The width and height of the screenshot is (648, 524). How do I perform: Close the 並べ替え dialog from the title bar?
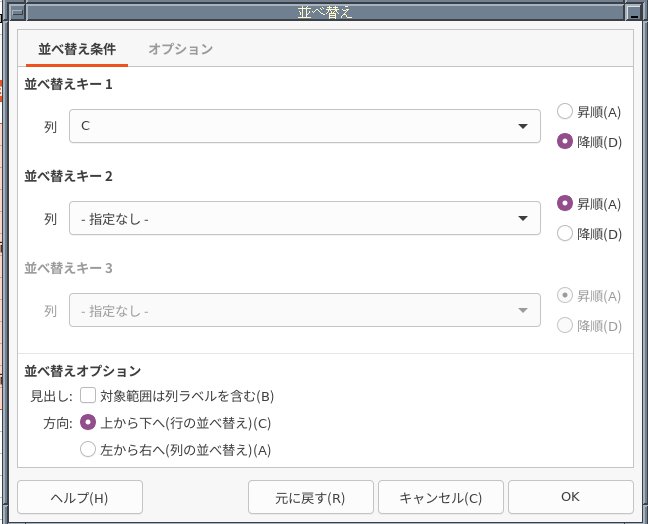pos(635,11)
